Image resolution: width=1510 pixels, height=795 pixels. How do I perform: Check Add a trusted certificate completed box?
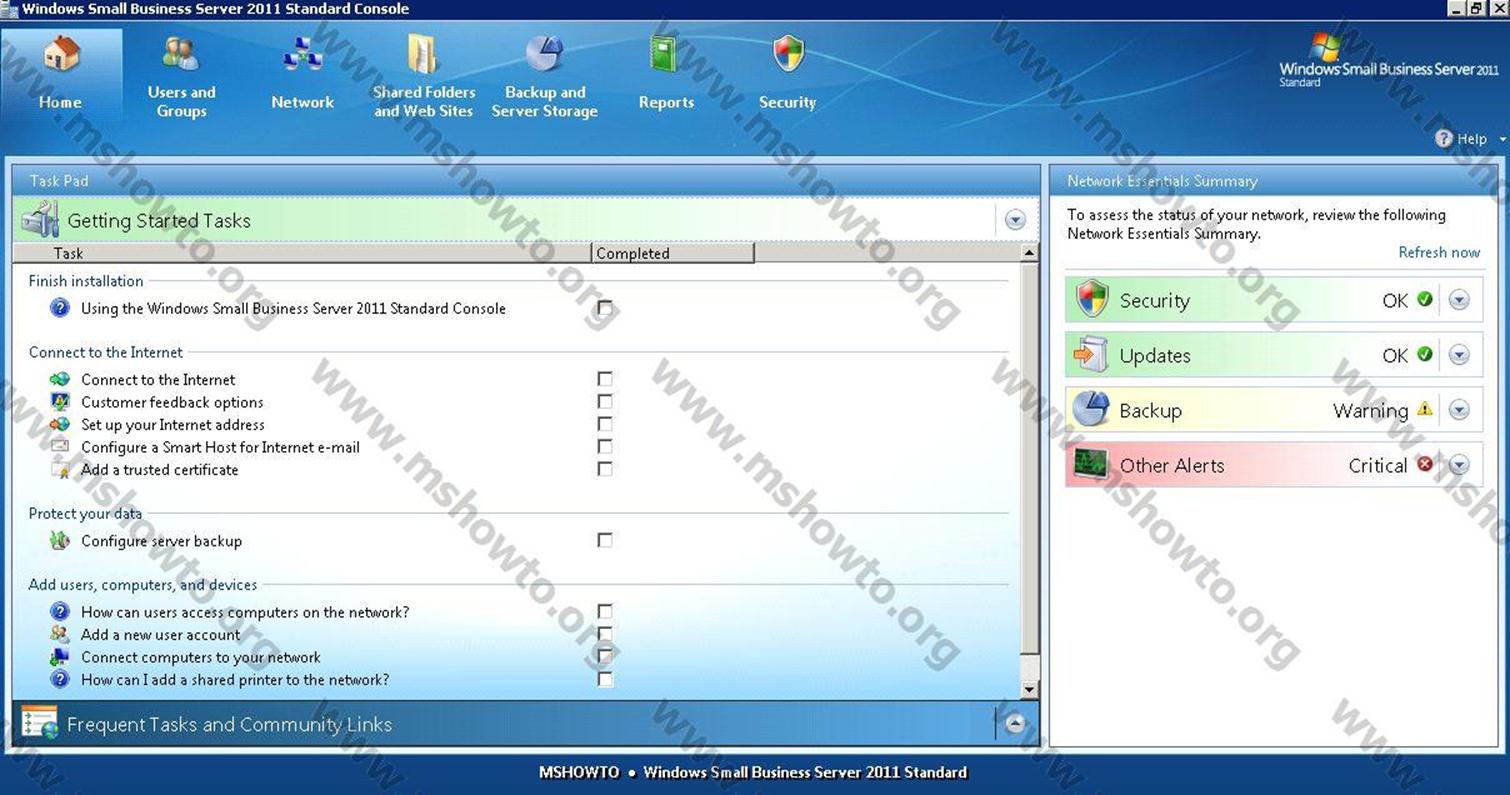click(x=605, y=469)
